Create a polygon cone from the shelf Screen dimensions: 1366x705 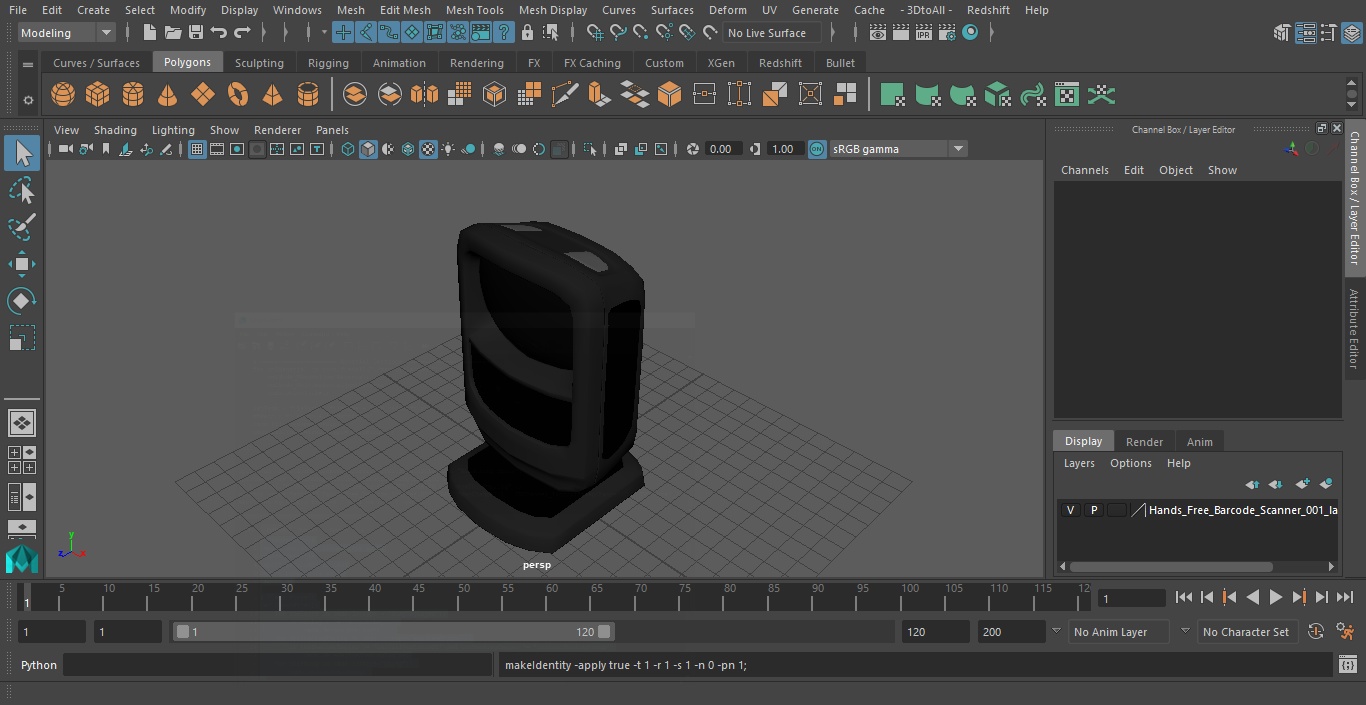(168, 95)
